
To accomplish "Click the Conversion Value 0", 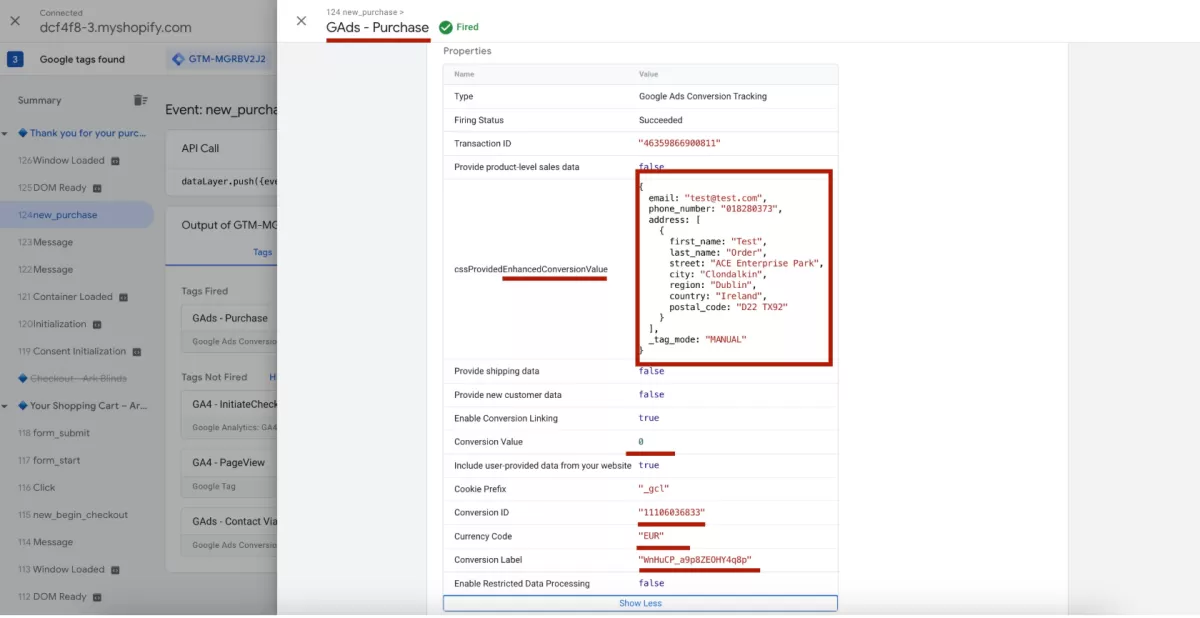I will [641, 442].
